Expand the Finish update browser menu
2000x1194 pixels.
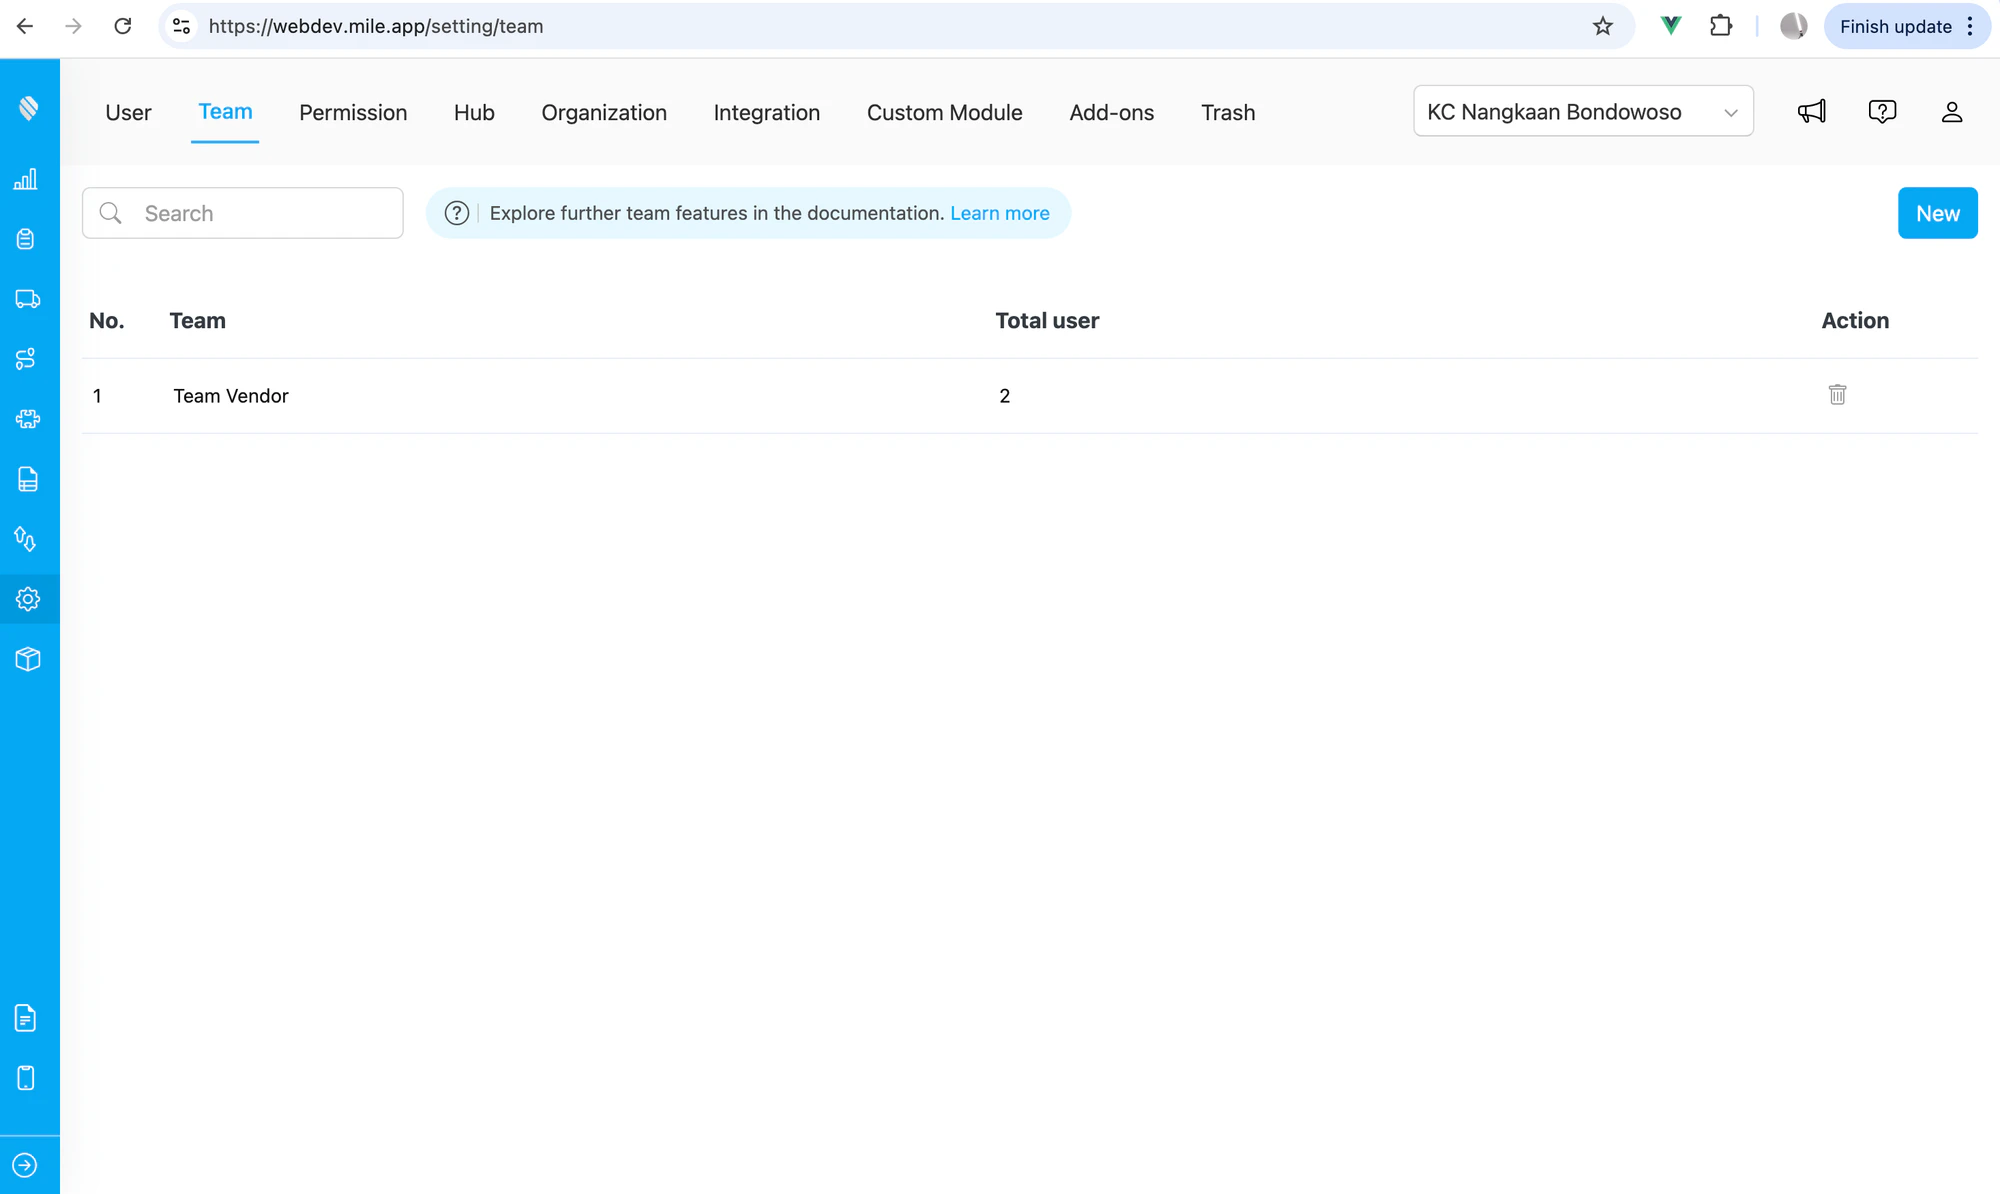(x=1970, y=26)
